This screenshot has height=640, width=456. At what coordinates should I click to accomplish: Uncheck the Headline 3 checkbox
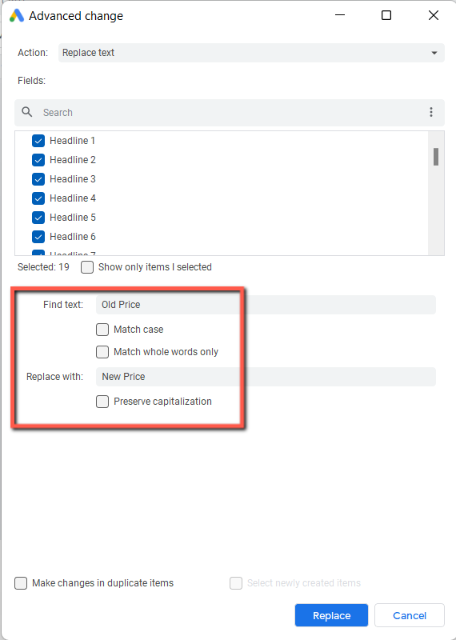pyautogui.click(x=38, y=179)
